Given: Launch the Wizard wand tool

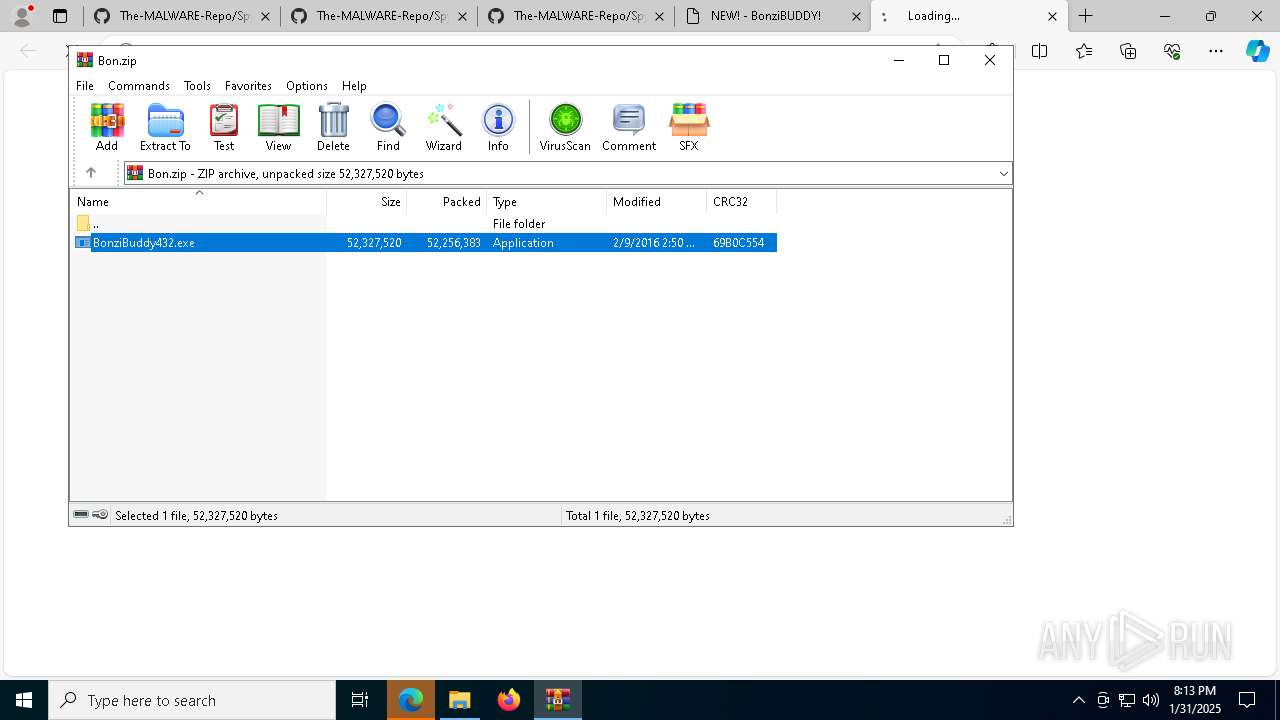Looking at the screenshot, I should point(443,127).
